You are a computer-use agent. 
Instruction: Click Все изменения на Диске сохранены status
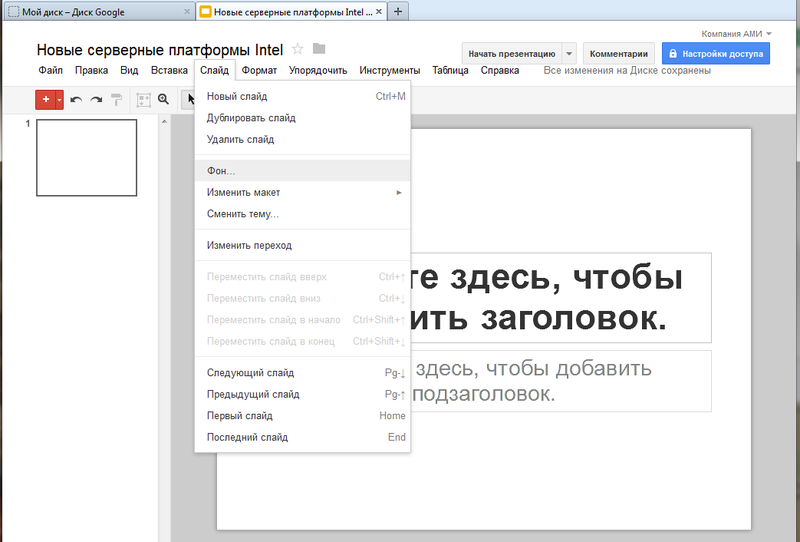tap(627, 70)
